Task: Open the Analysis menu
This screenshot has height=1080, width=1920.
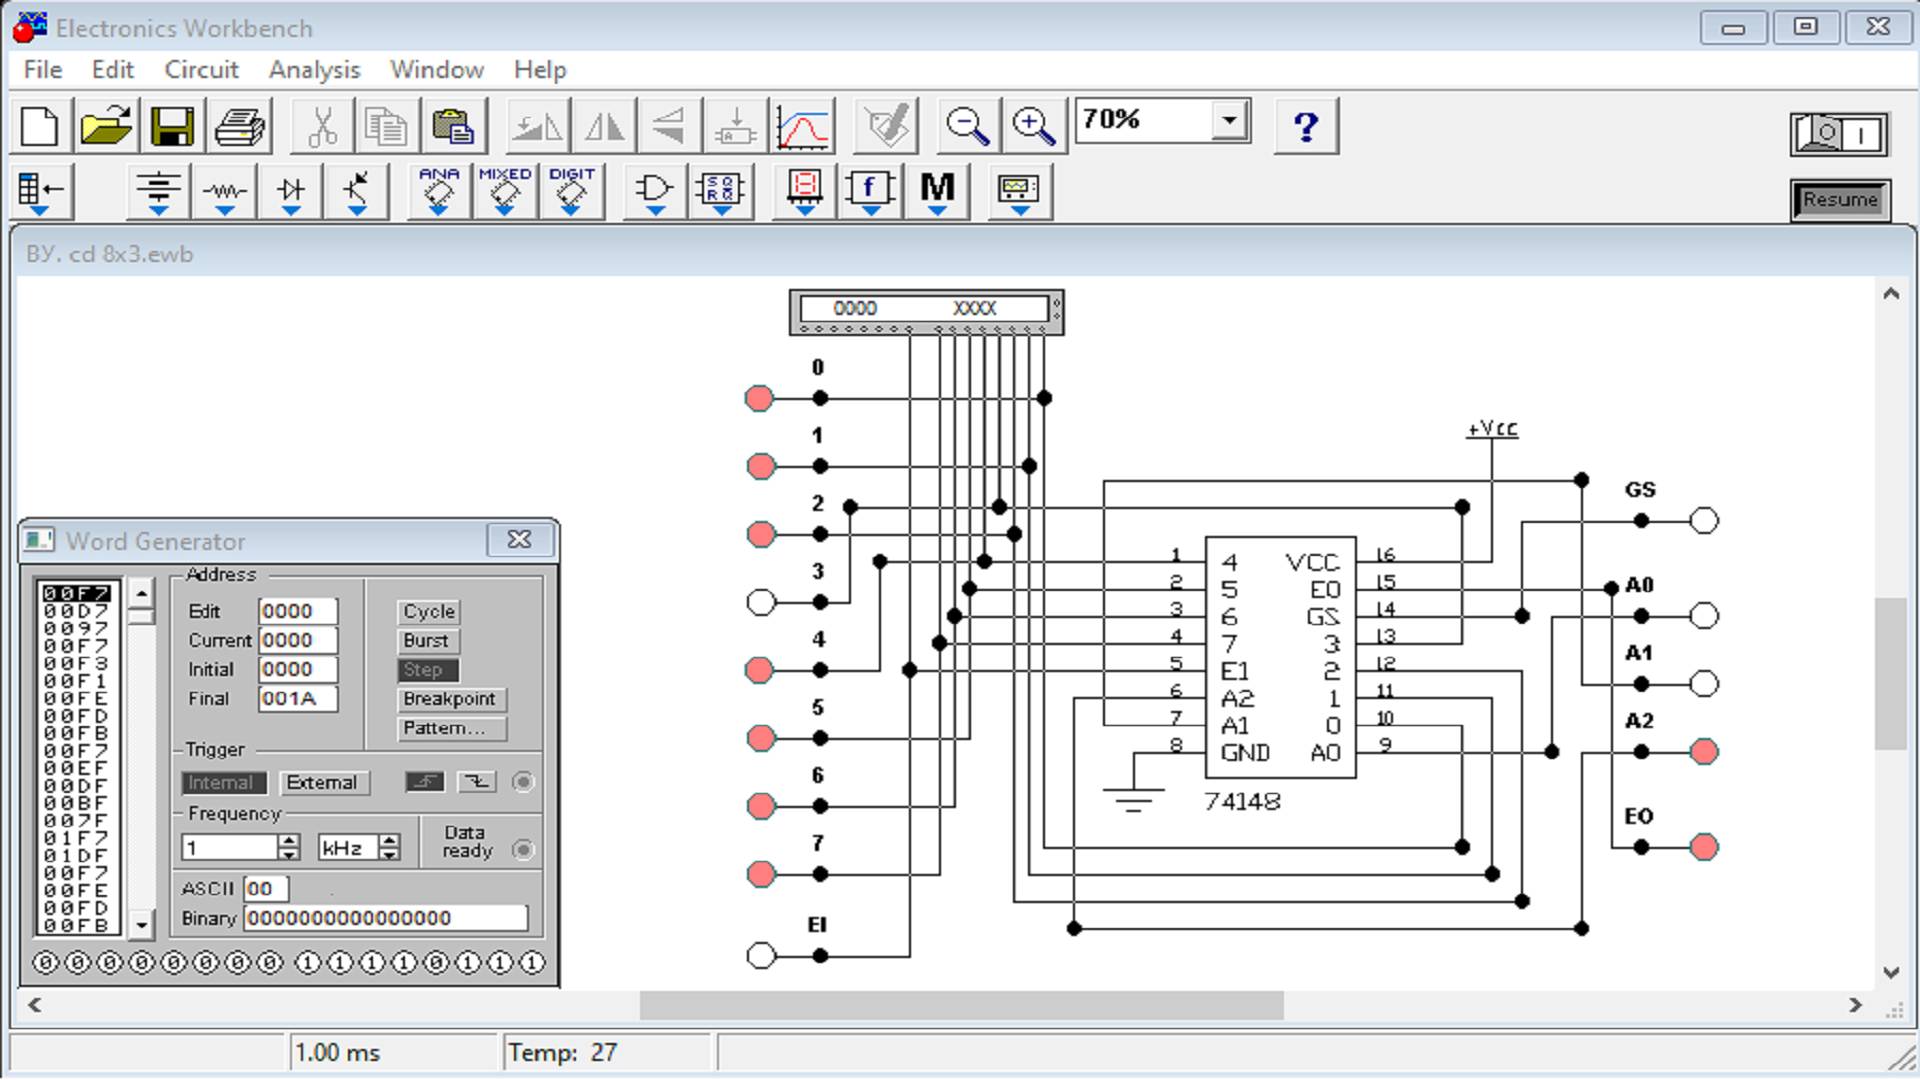Action: click(314, 70)
